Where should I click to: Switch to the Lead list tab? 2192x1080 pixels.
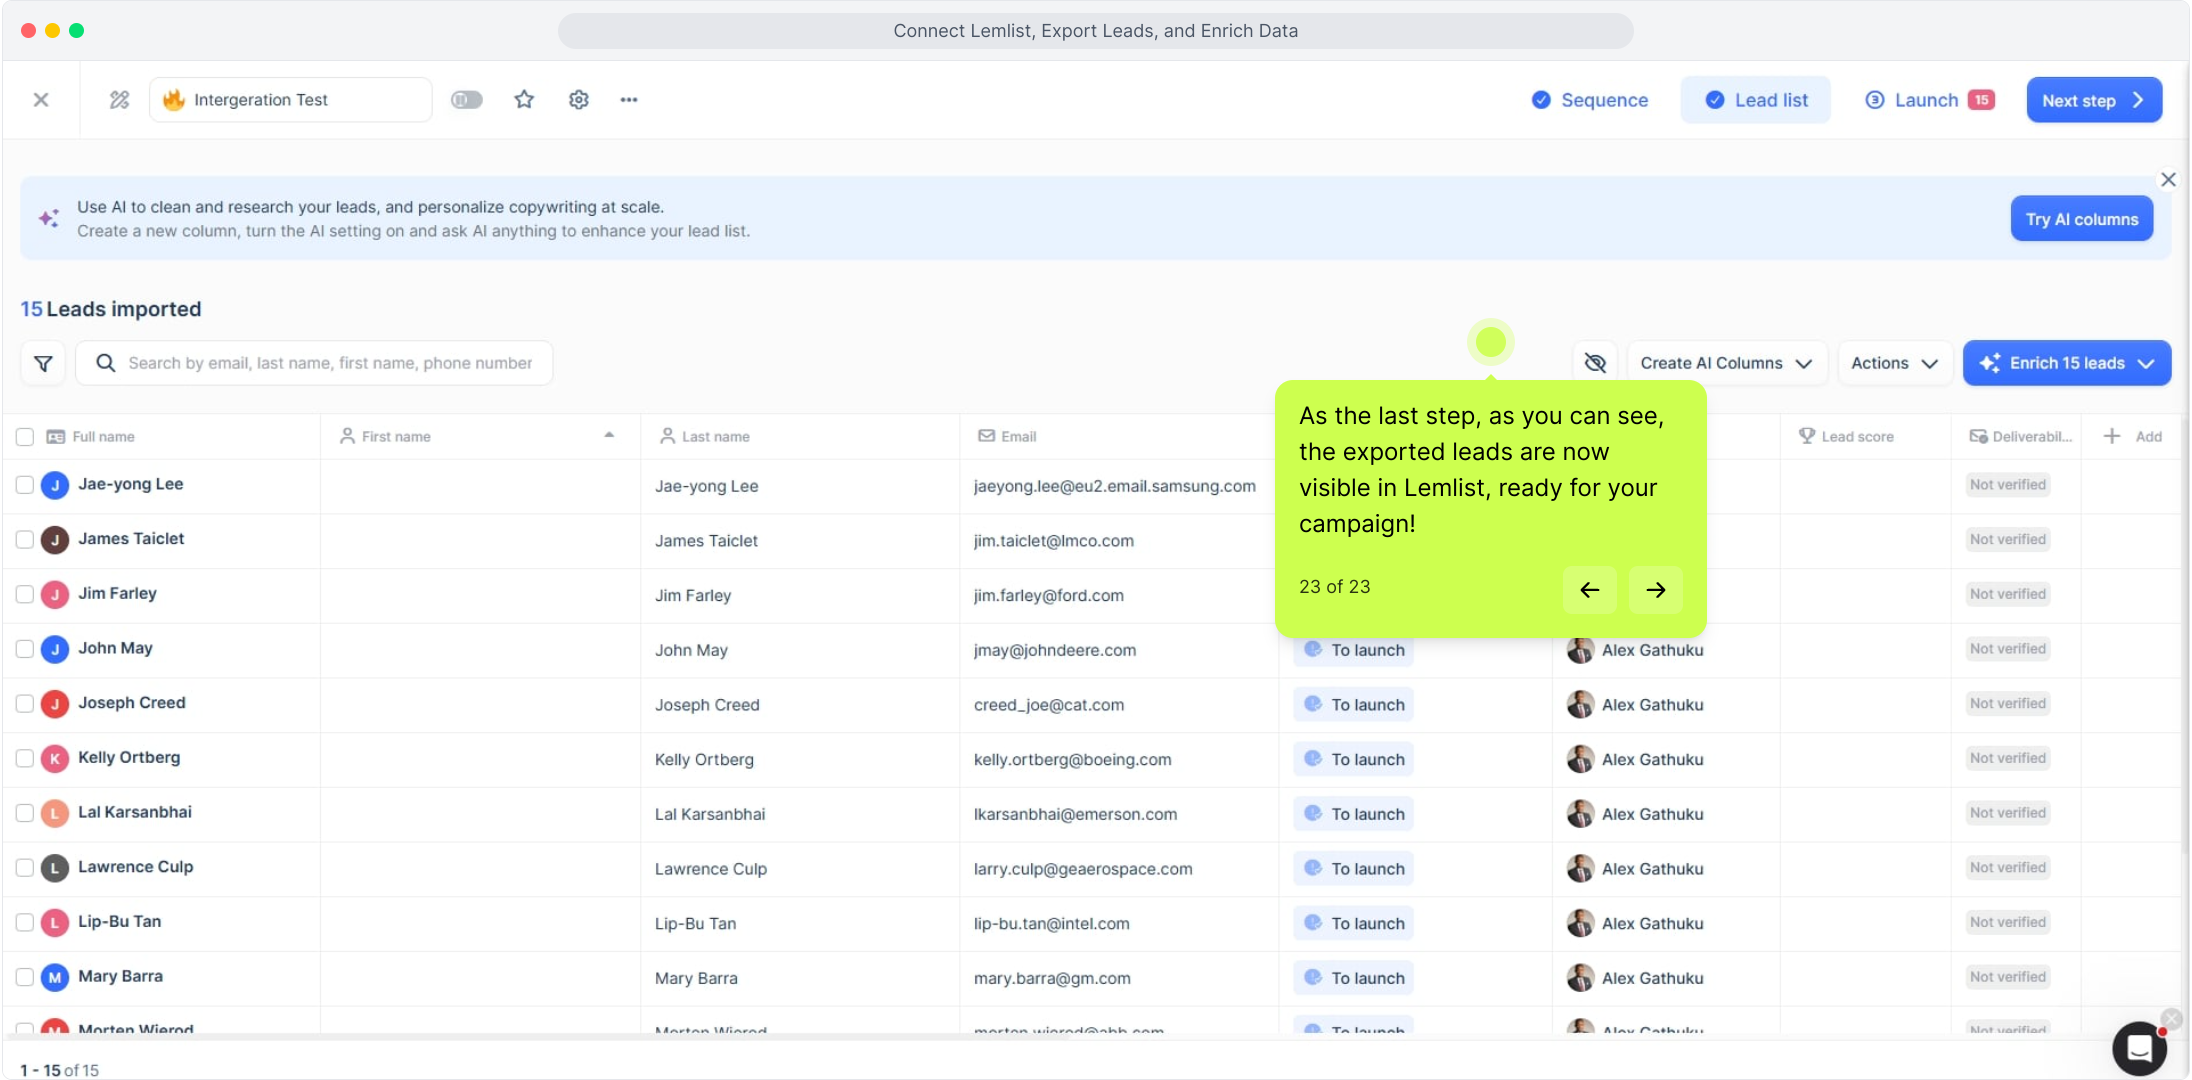tap(1756, 100)
